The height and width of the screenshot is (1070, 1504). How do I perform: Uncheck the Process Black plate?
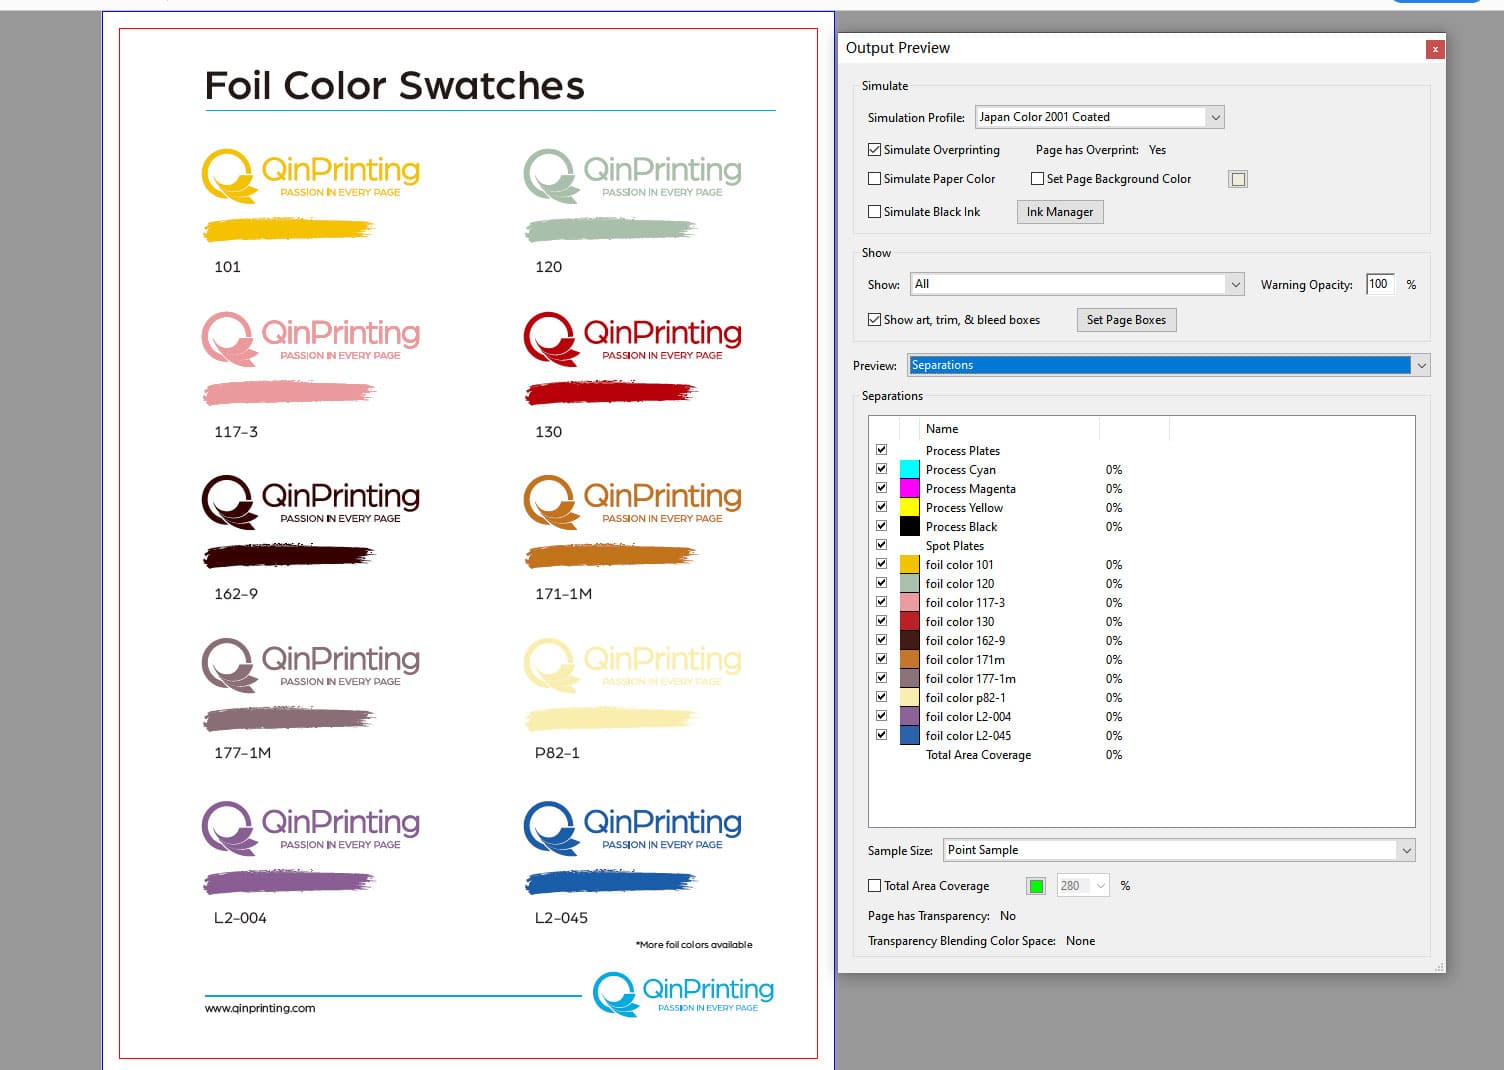click(881, 526)
